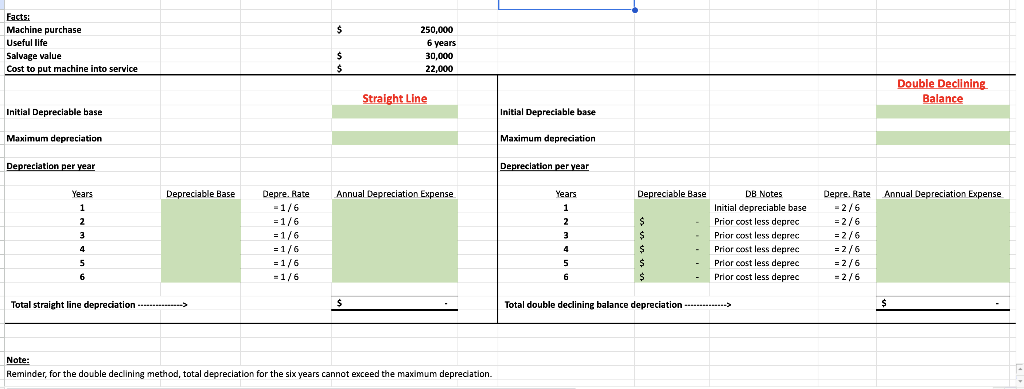Select the 'Years' header in Straight Line table

coord(82,194)
